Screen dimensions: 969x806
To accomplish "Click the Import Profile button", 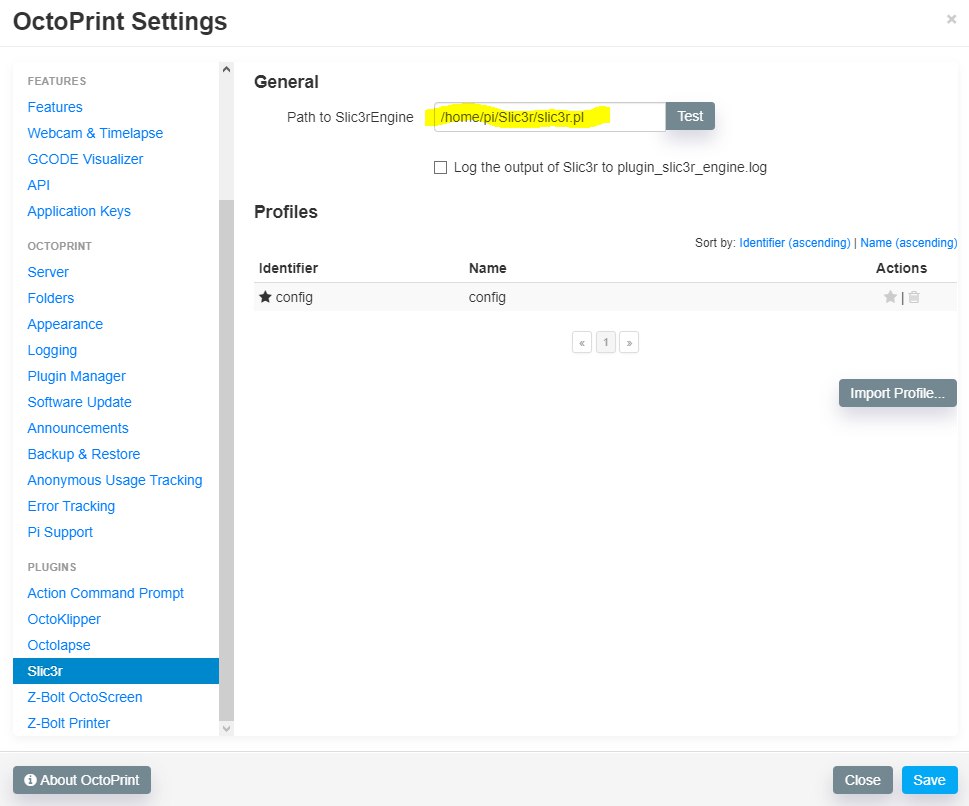I will click(x=897, y=393).
